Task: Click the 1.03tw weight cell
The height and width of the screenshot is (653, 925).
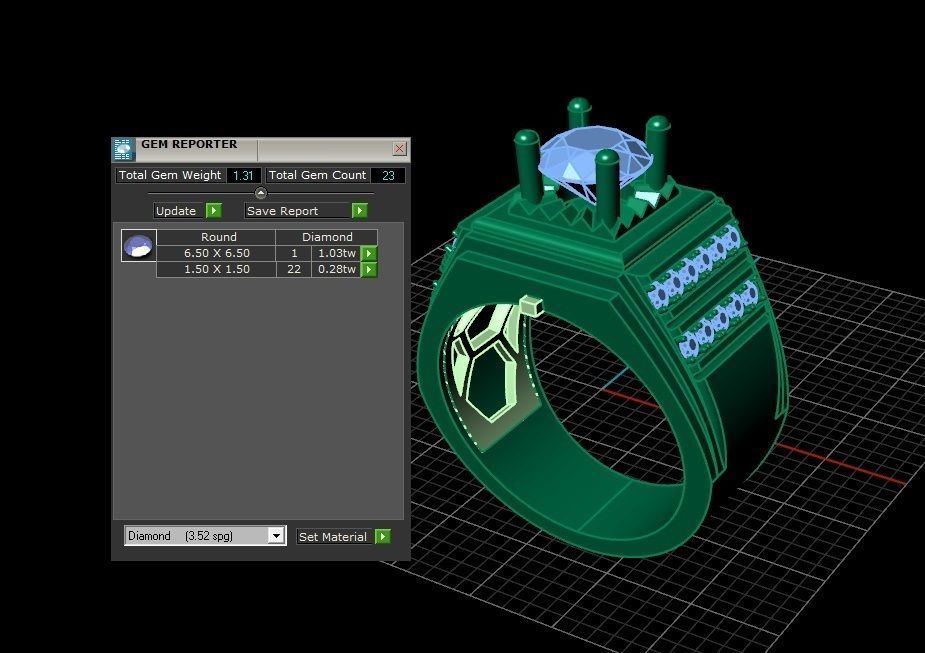Action: (x=336, y=253)
